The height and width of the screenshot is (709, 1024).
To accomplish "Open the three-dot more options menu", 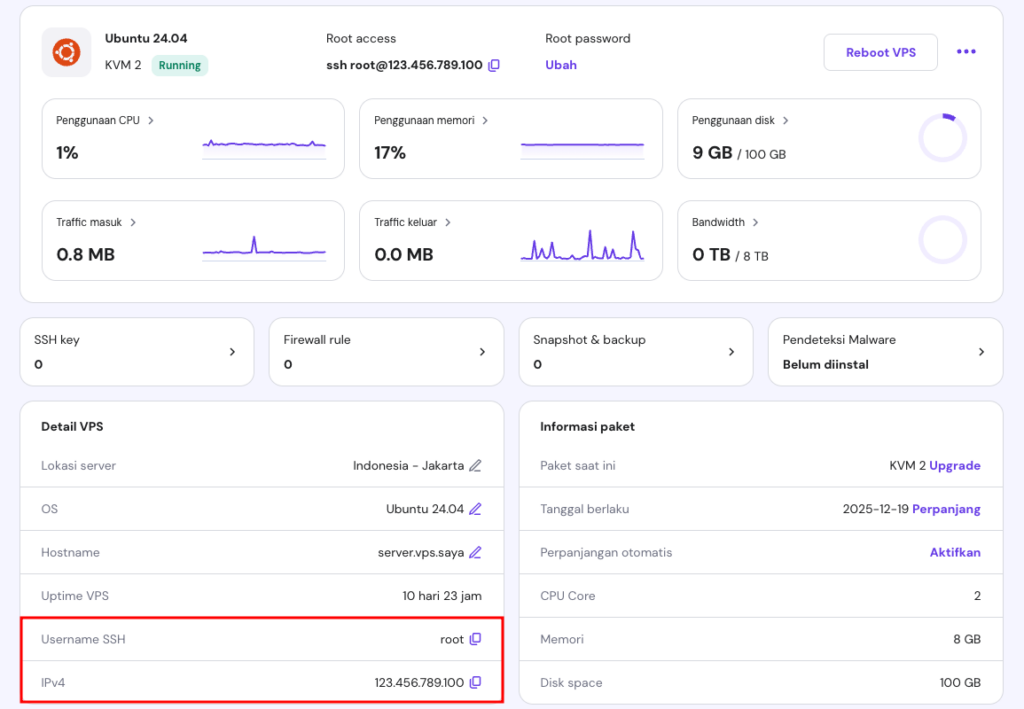I will (966, 52).
